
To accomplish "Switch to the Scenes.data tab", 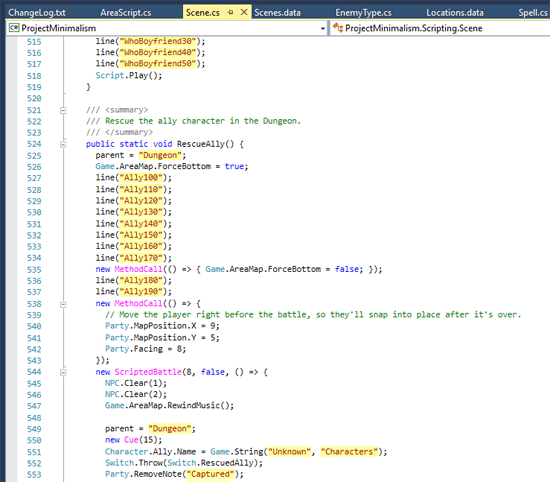I will pyautogui.click(x=277, y=13).
